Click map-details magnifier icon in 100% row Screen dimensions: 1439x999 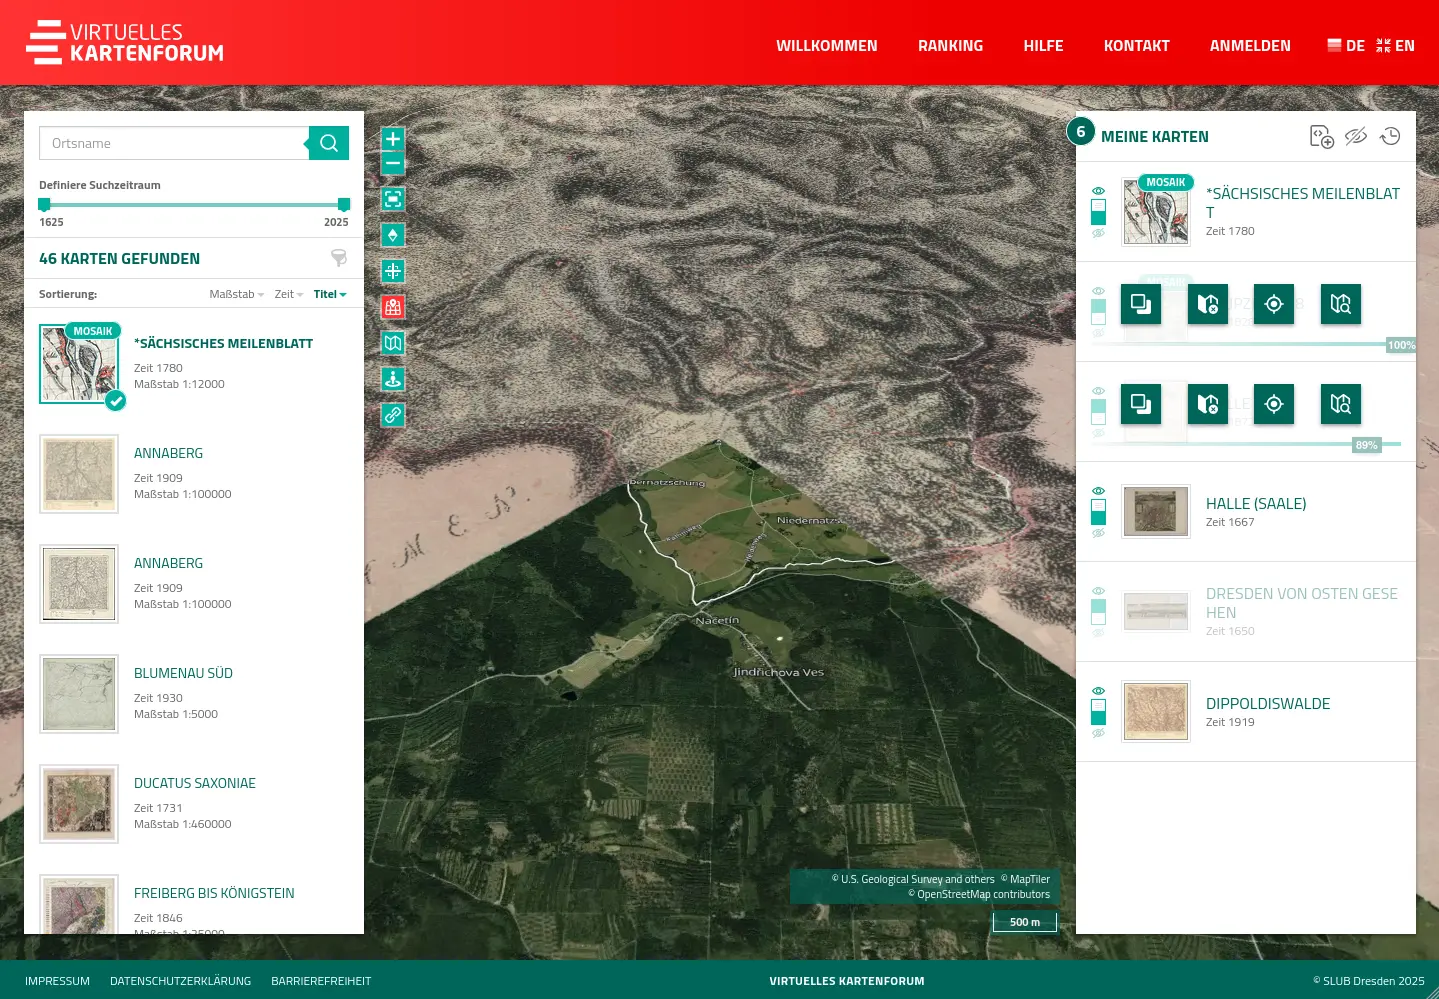pos(1341,304)
